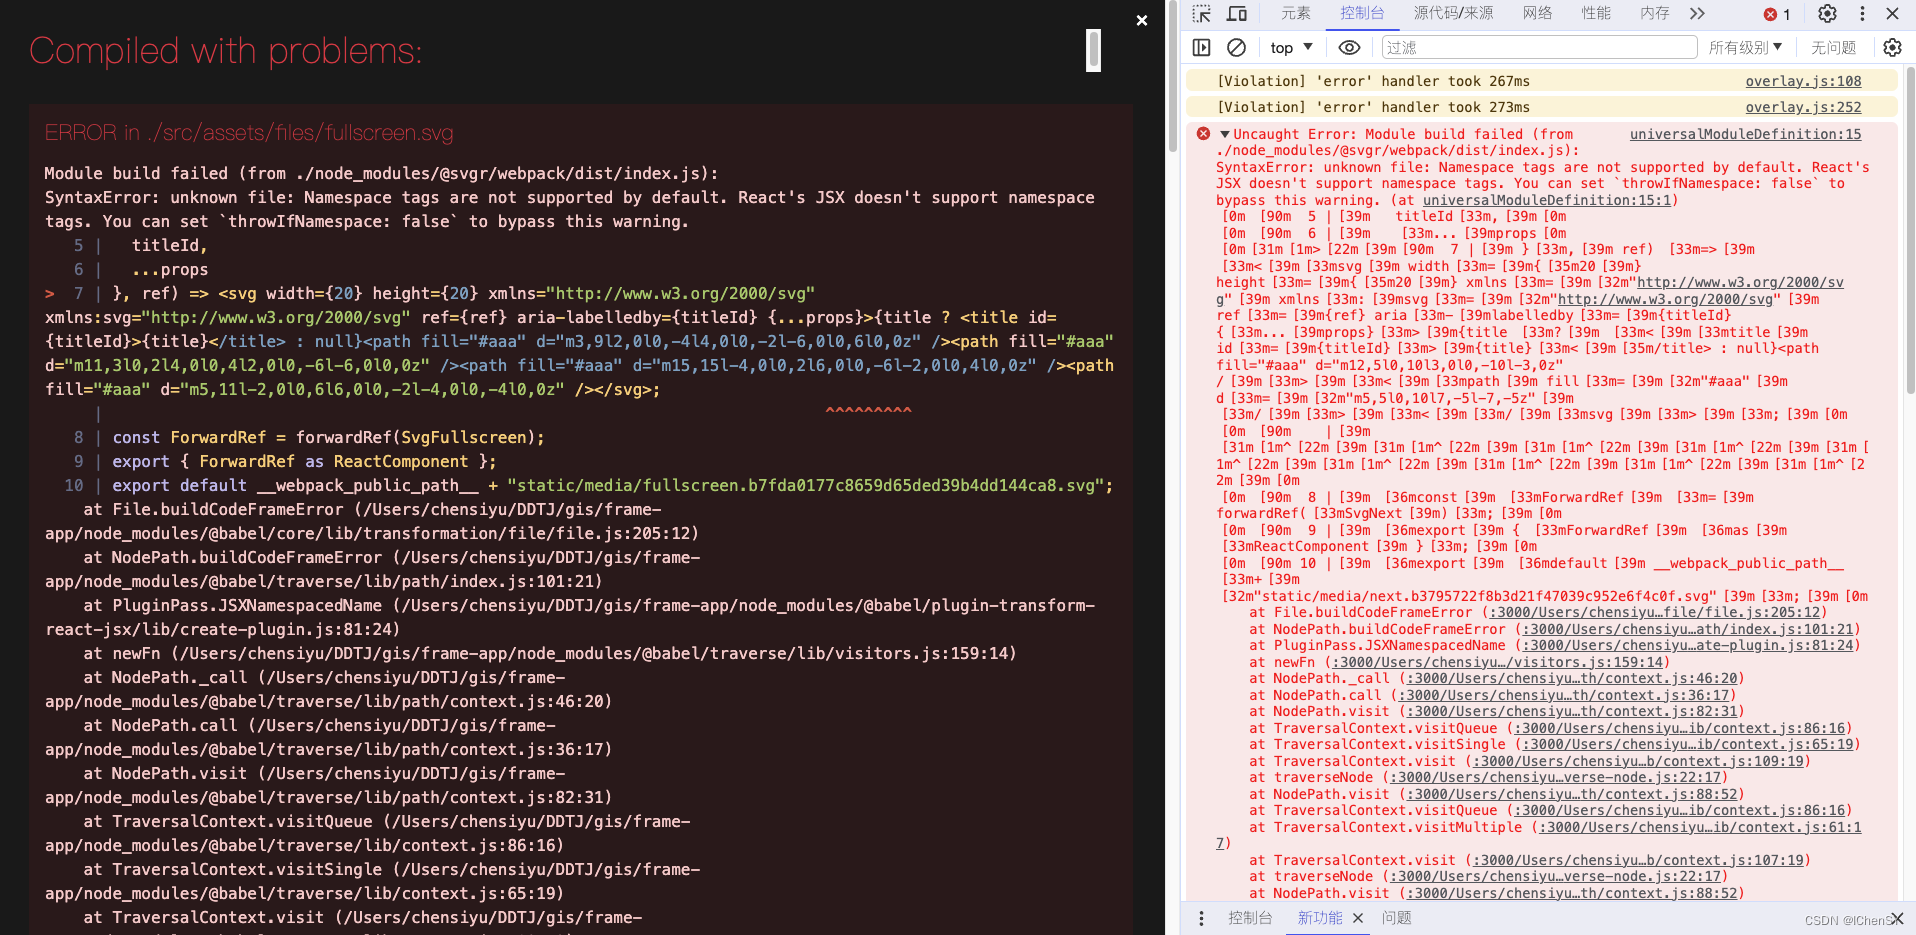
Task: Select the bottom drawer 问题 tab
Action: pyautogui.click(x=1397, y=918)
